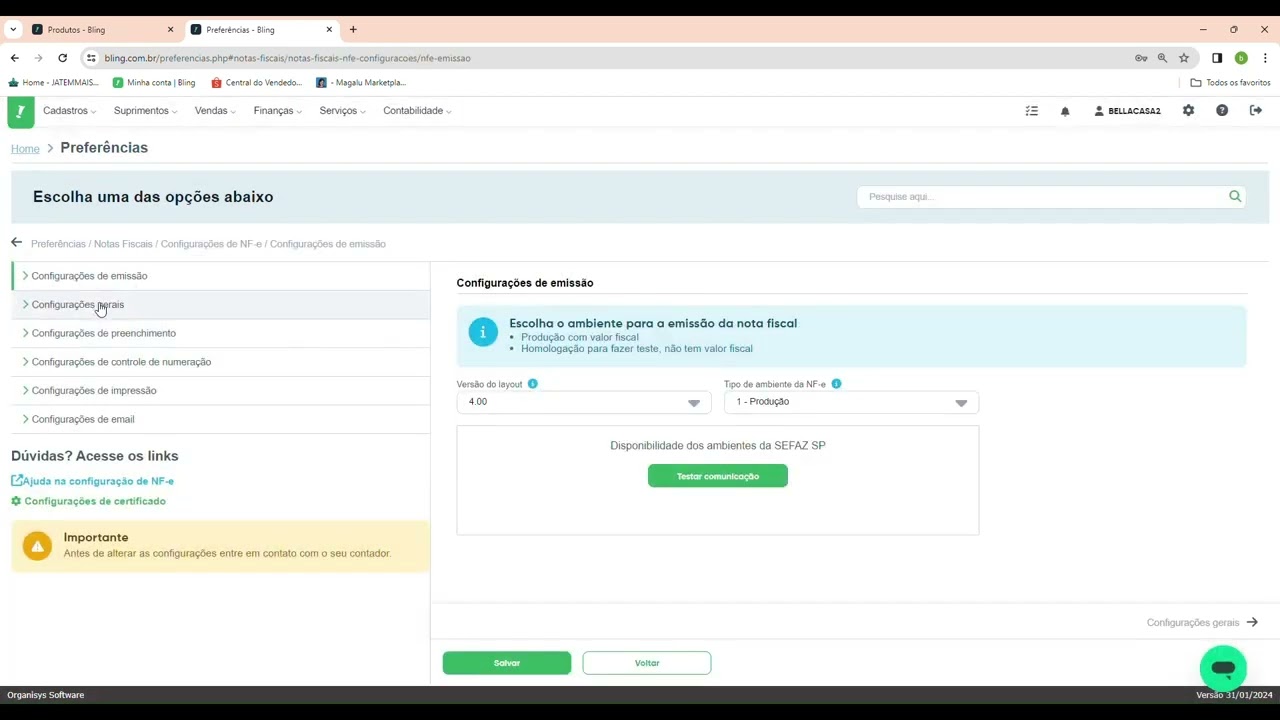Open Versão do layout dropdown
Image resolution: width=1280 pixels, height=720 pixels.
pos(583,402)
